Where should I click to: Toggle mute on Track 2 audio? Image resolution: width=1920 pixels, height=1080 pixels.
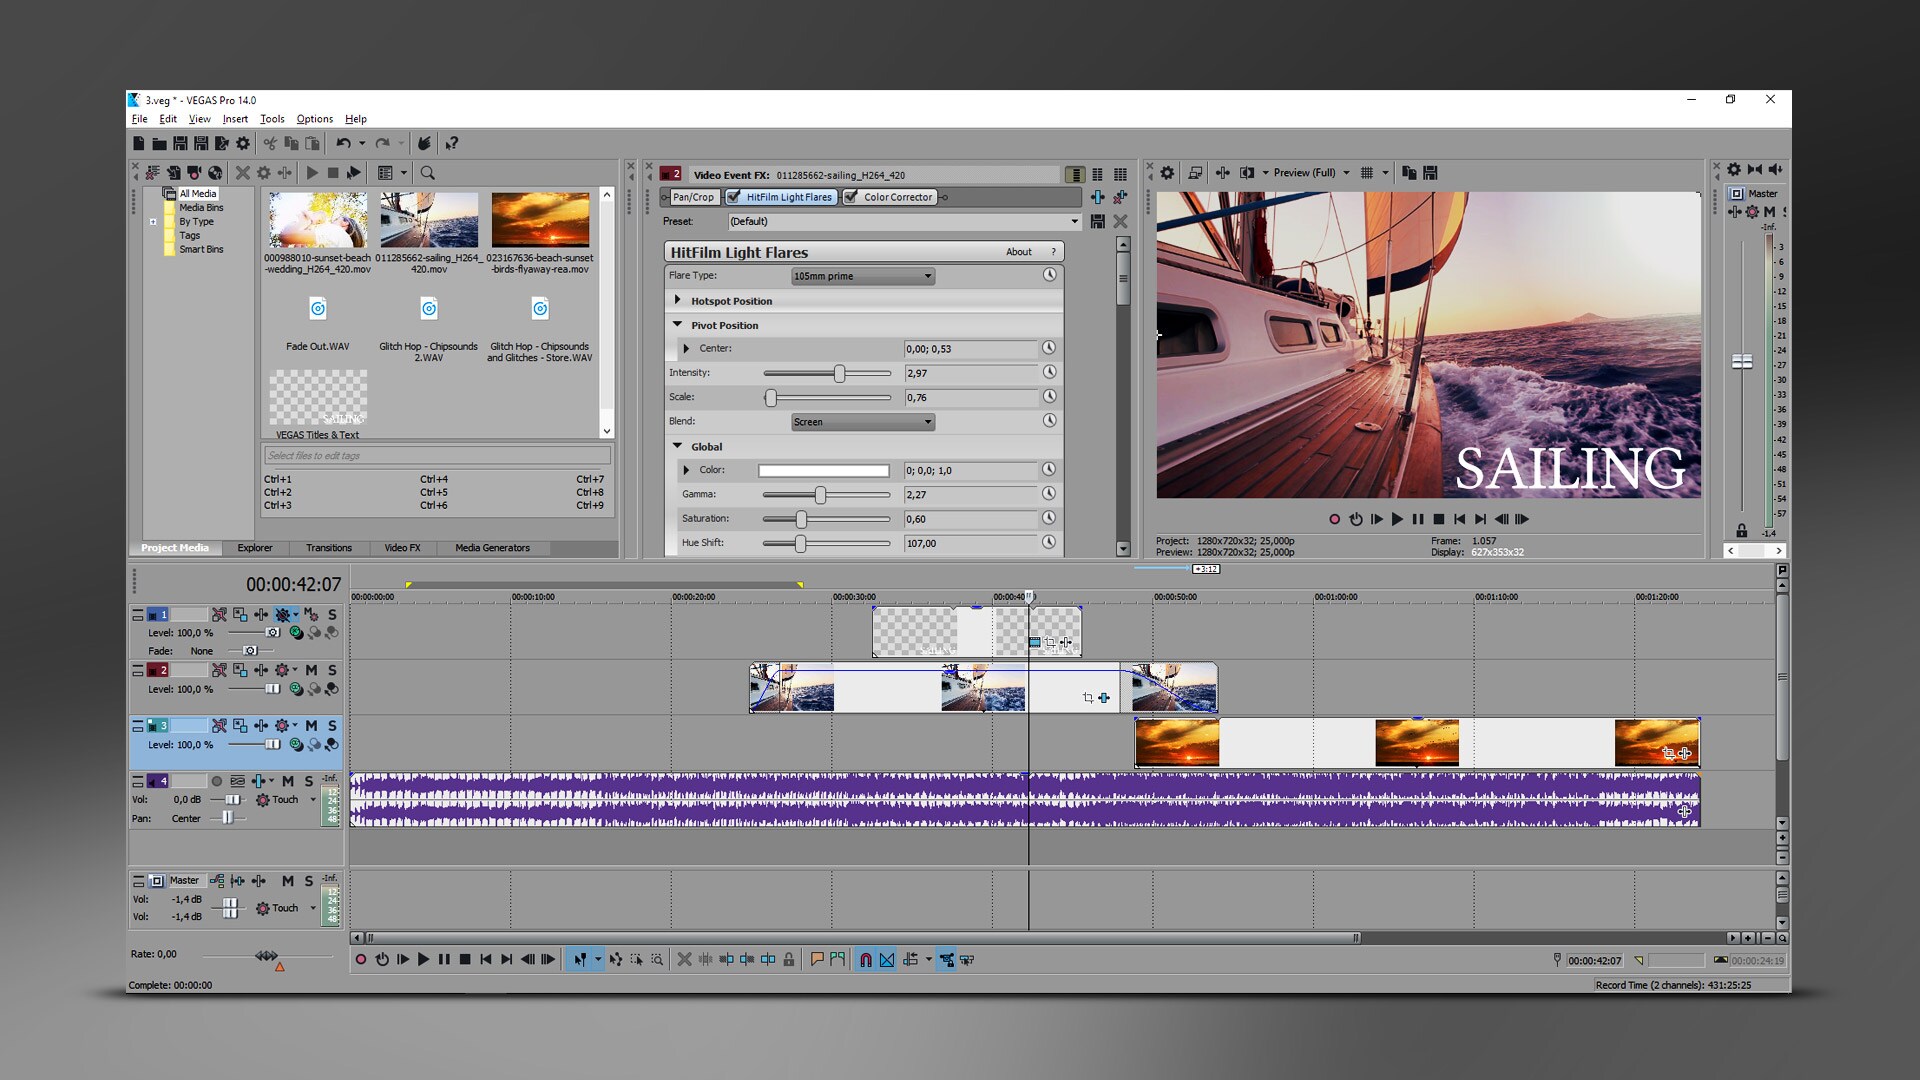point(309,673)
